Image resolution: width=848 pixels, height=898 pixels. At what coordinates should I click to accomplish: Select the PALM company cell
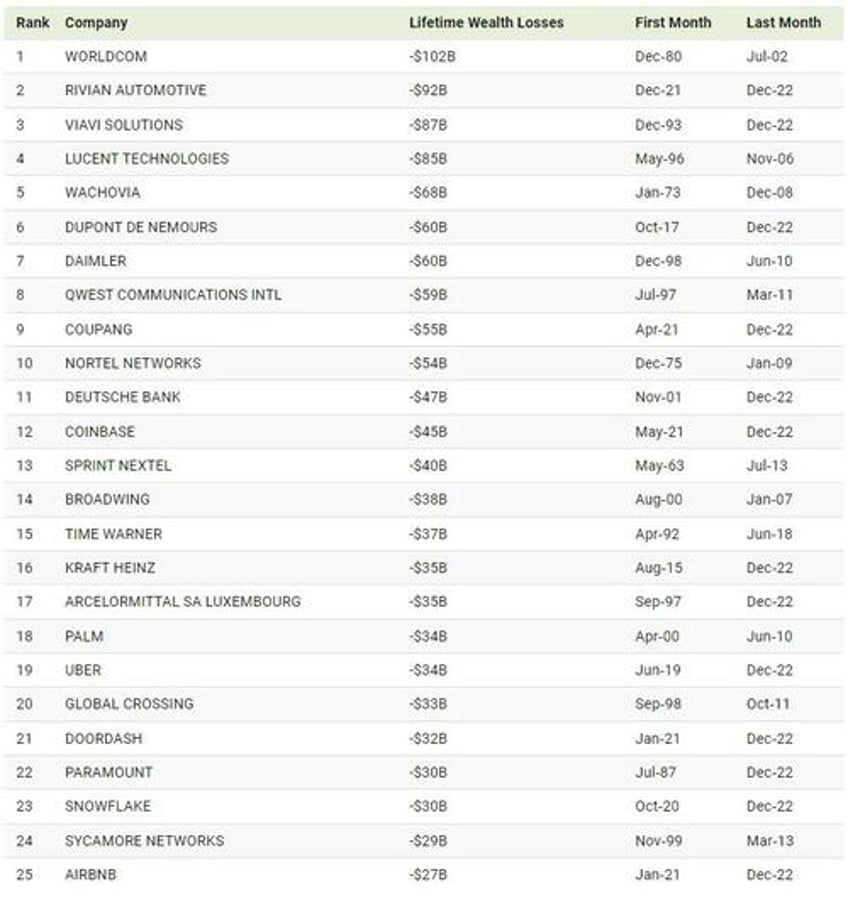pyautogui.click(x=84, y=636)
